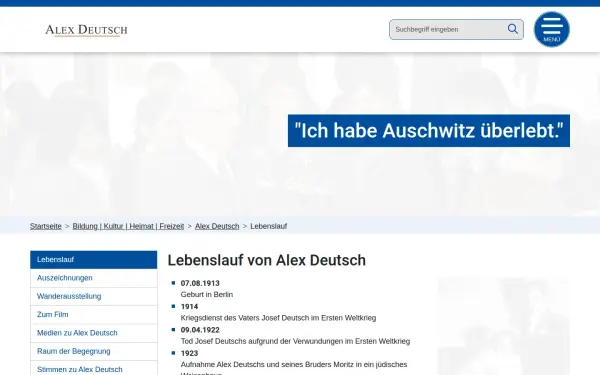600x375 pixels.
Task: Open the round MENÜ hamburger button
Action: [x=551, y=29]
